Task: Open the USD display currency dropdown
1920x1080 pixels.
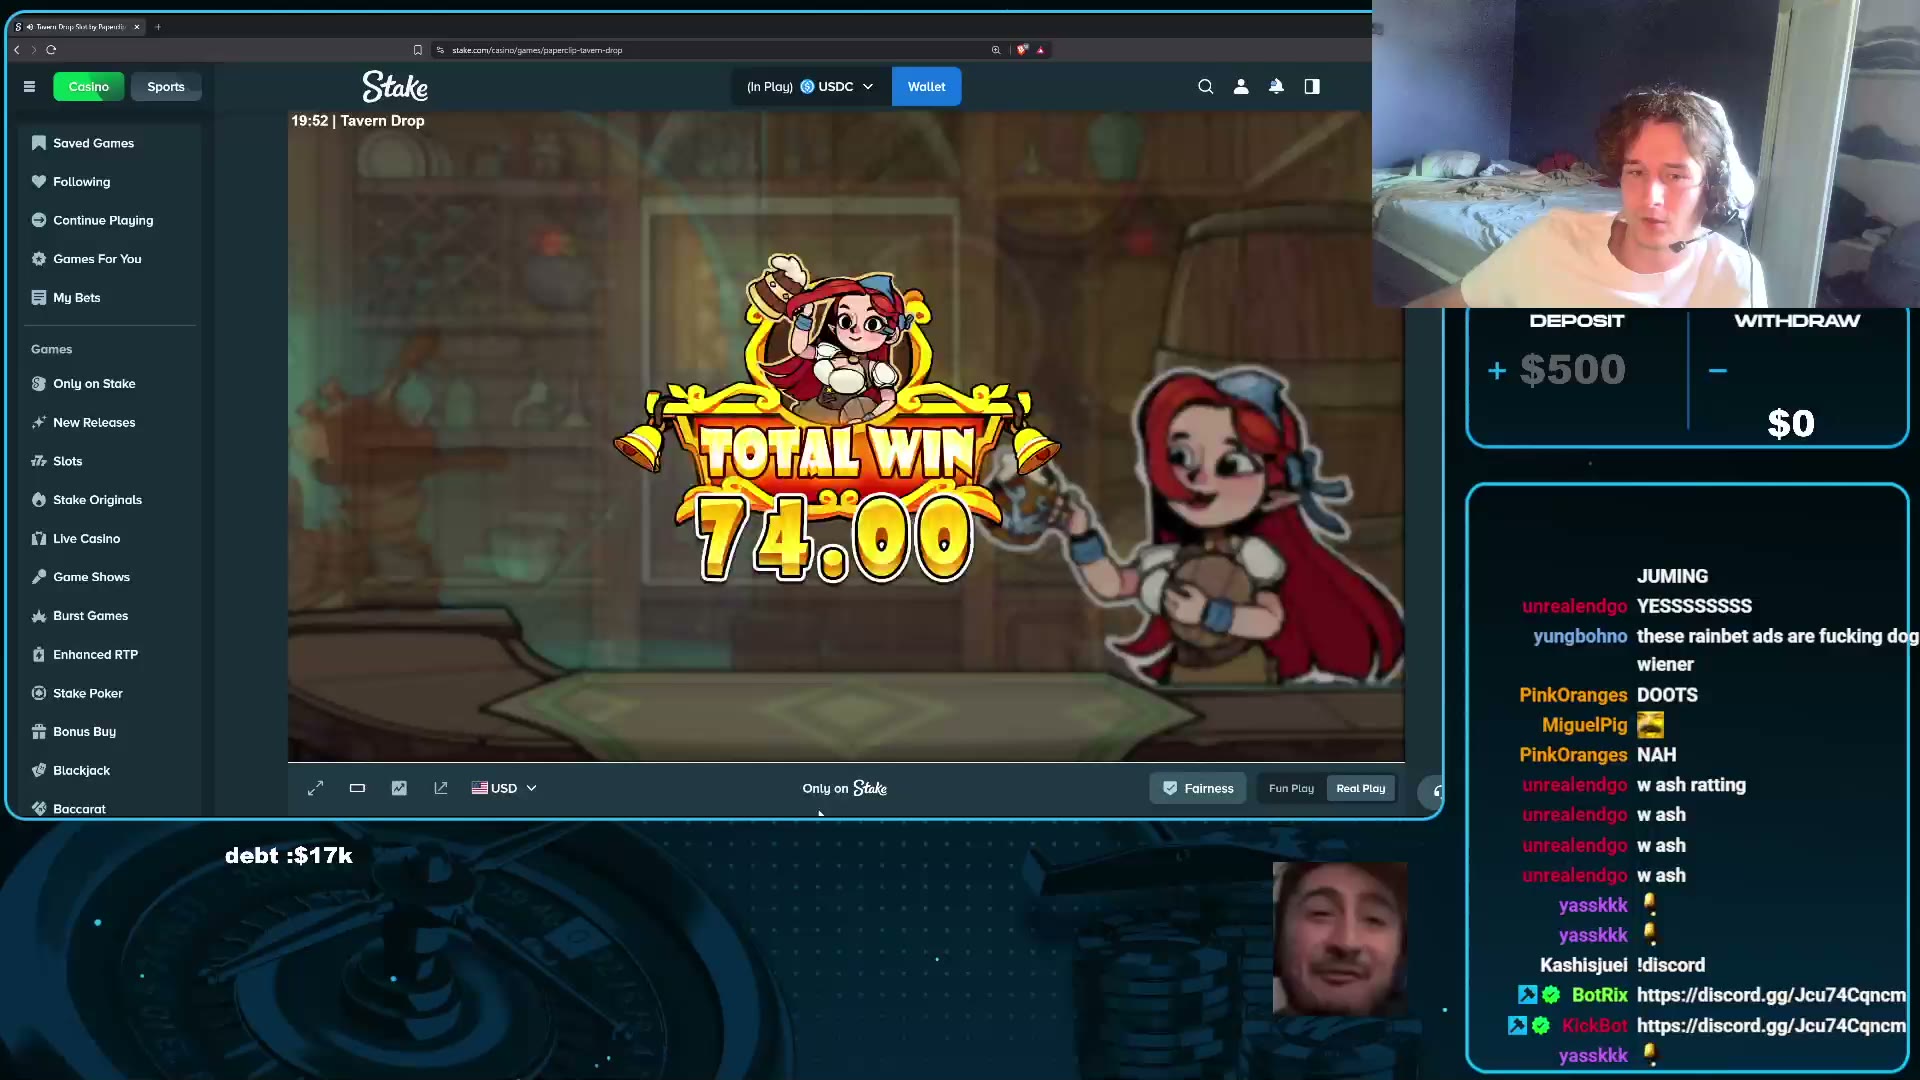Action: pos(504,789)
